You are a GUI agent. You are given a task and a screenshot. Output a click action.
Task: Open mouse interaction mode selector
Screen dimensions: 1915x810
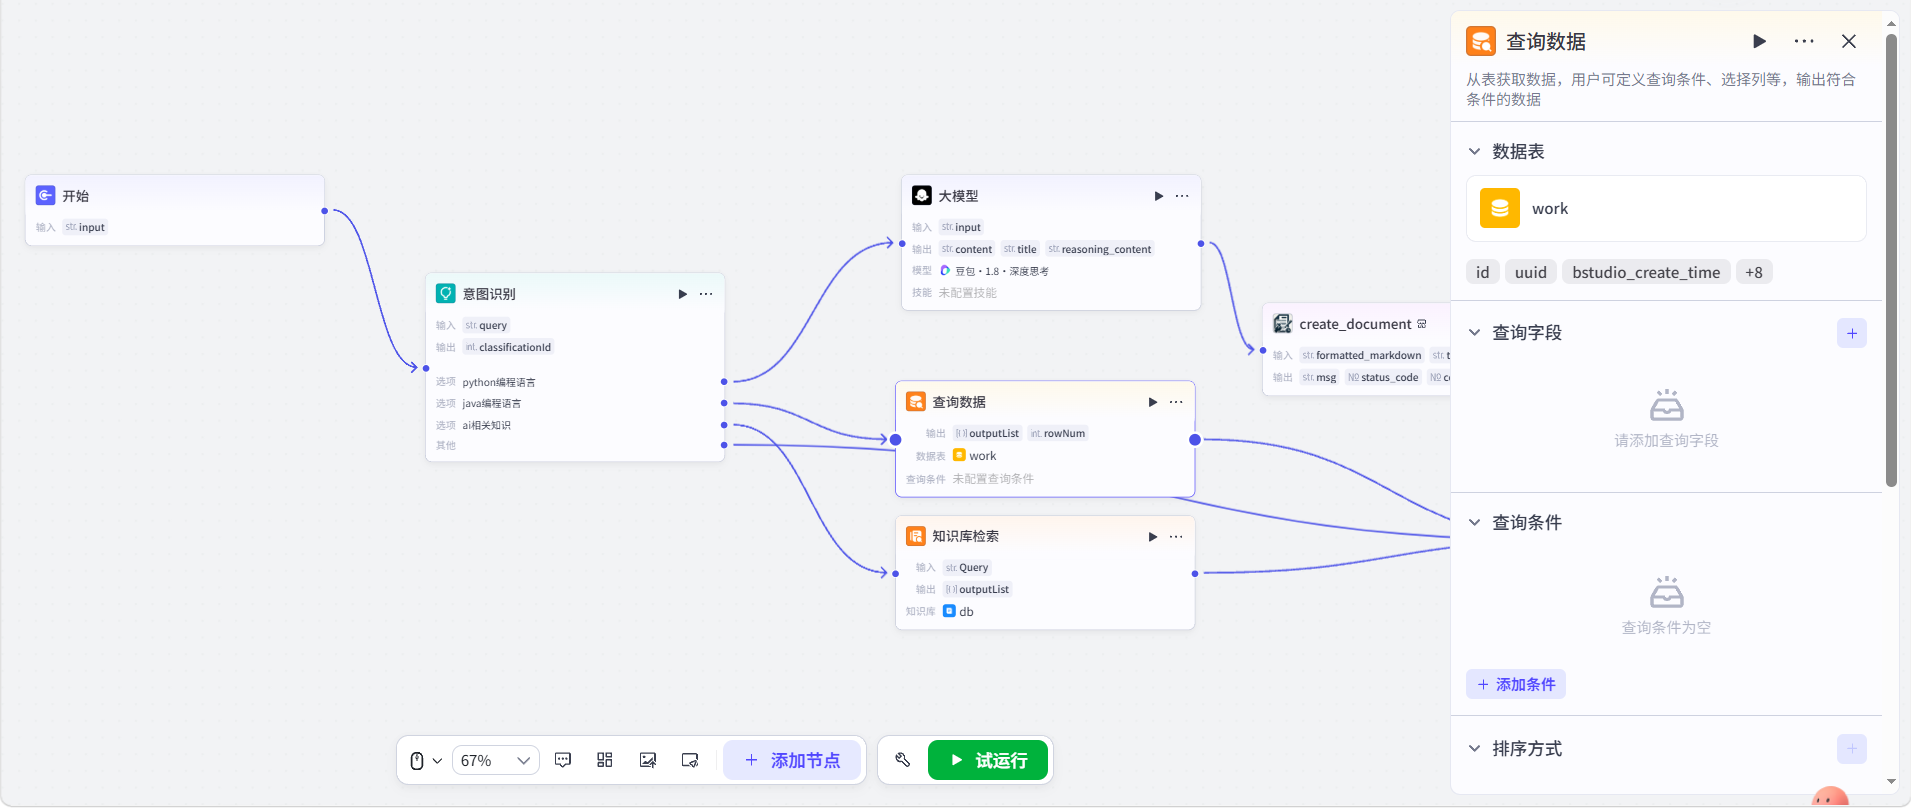[x=426, y=761]
